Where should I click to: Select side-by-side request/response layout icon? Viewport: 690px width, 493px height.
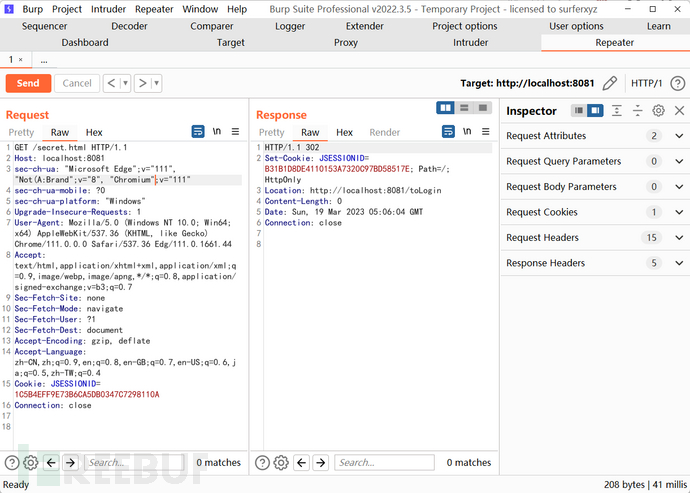coord(445,108)
